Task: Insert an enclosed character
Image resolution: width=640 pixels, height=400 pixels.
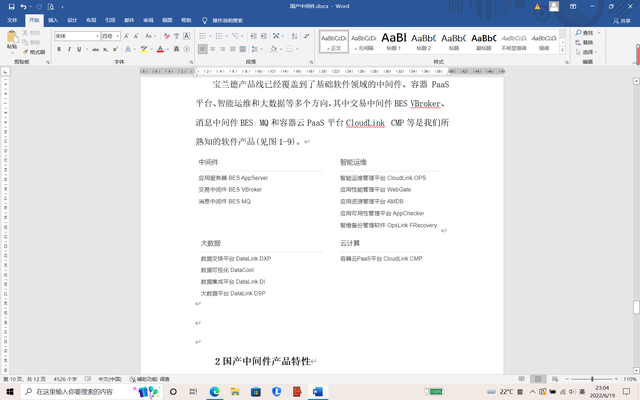Action: (x=187, y=49)
